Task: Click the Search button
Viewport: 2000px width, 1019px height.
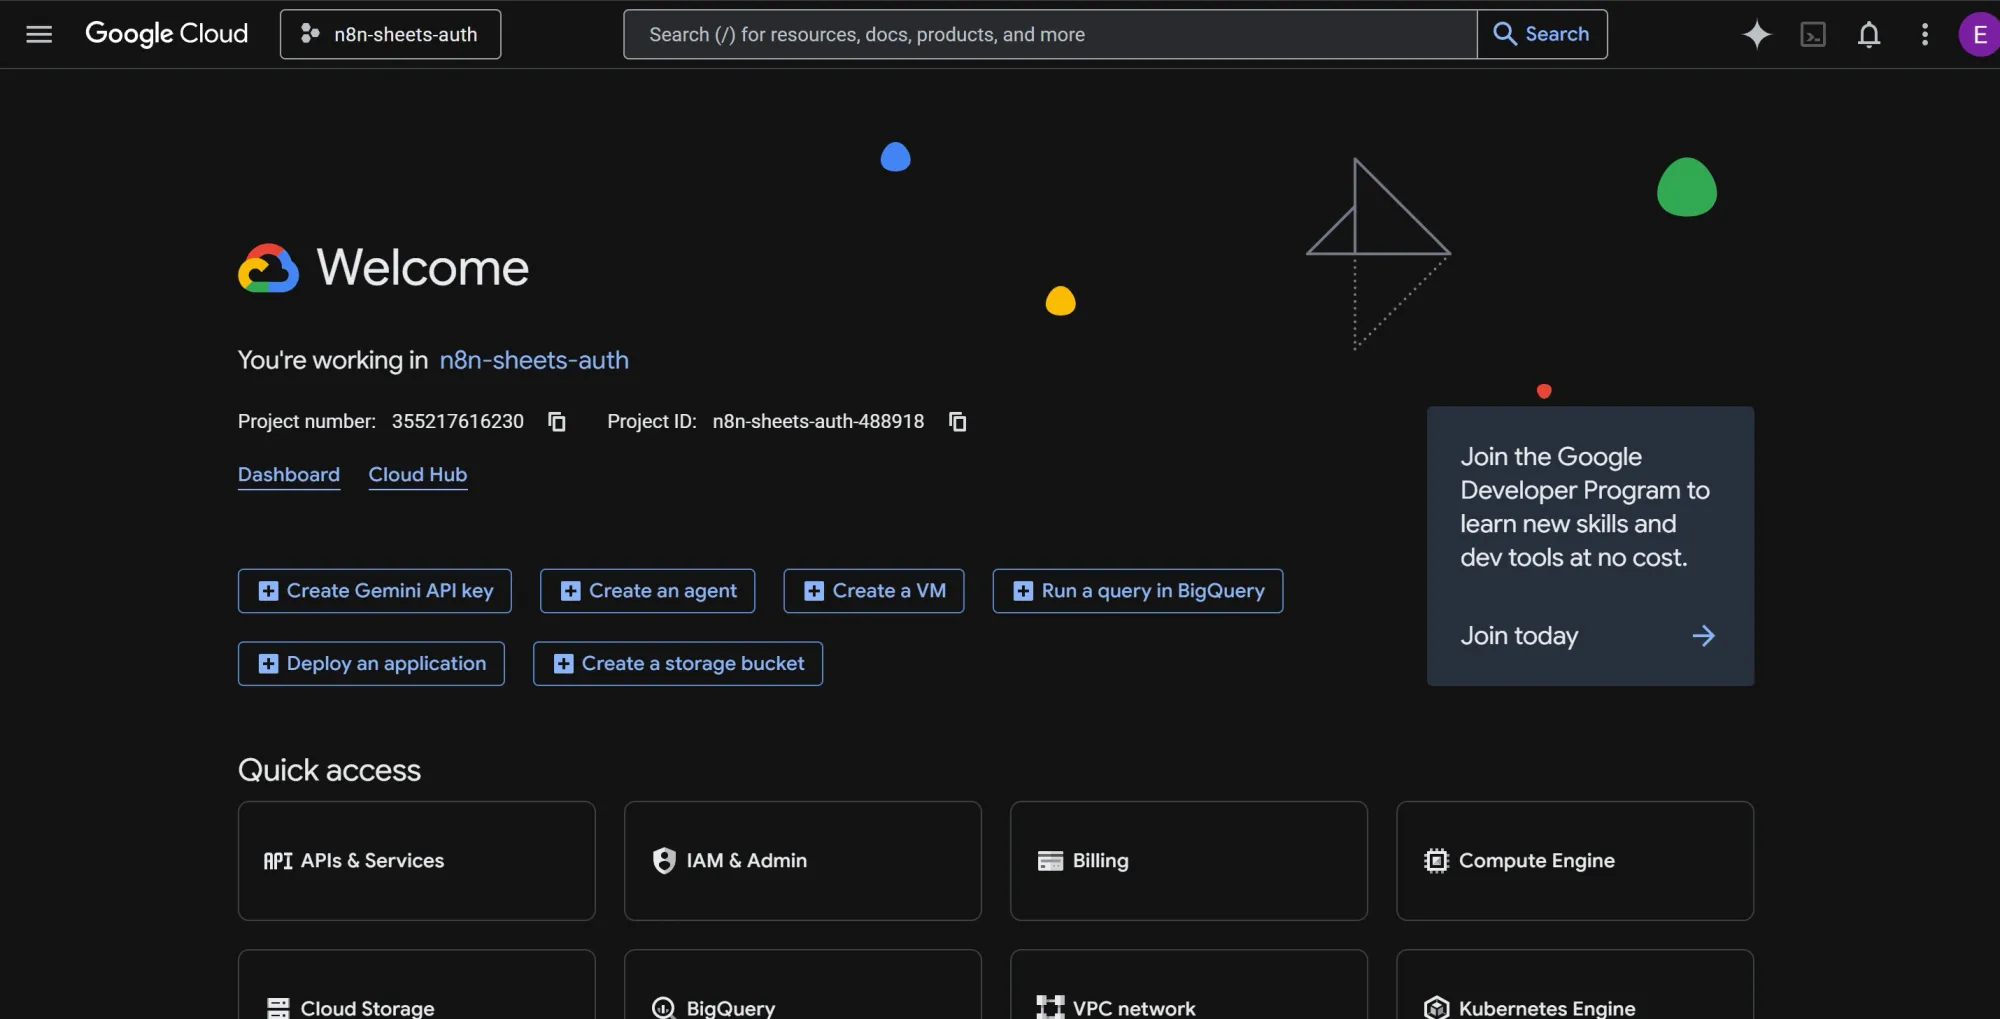Action: tap(1542, 34)
